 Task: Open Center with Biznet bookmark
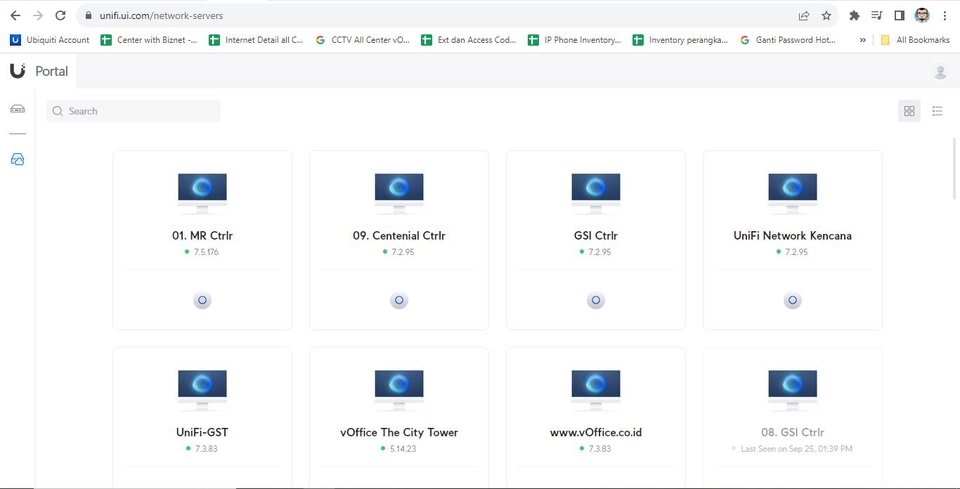[149, 40]
